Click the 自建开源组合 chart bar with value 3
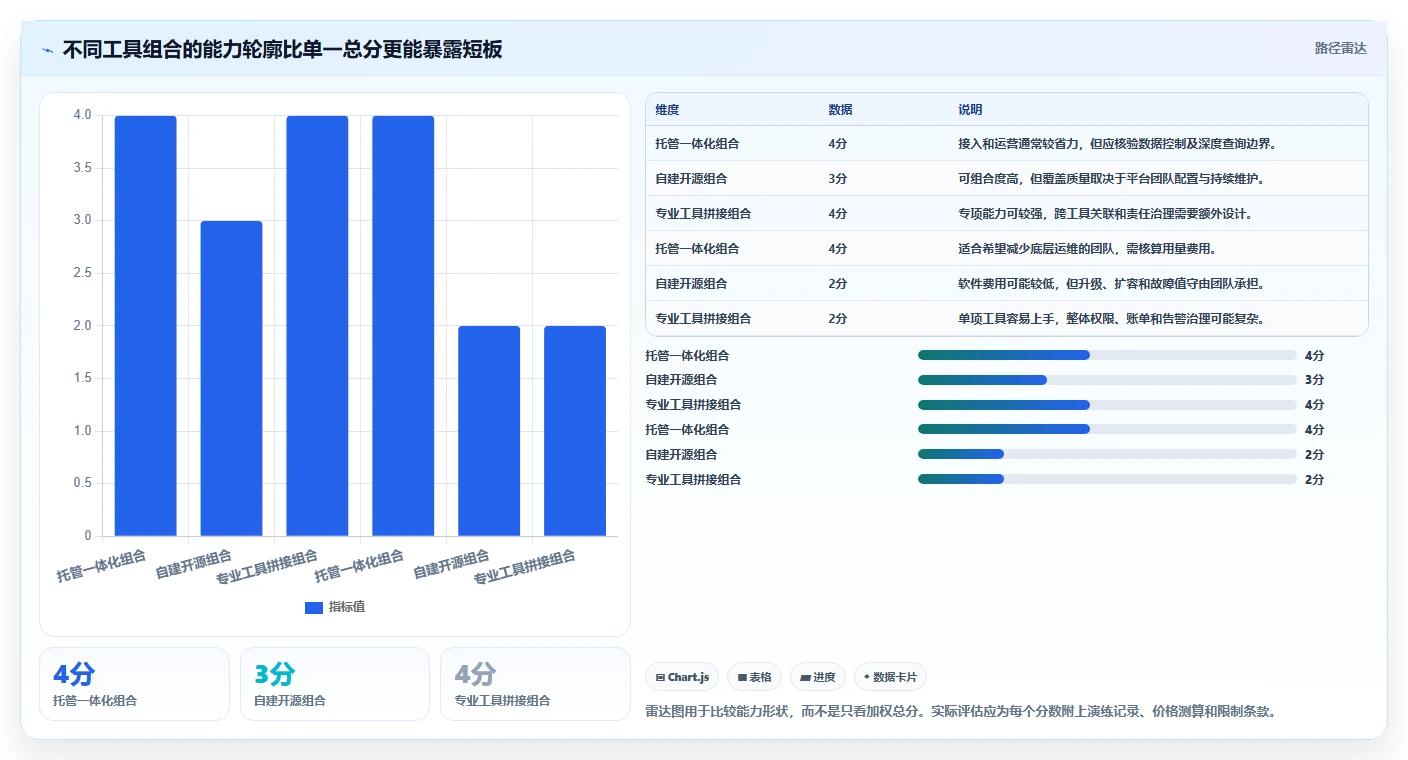Image resolution: width=1408 pixels, height=760 pixels. (231, 378)
